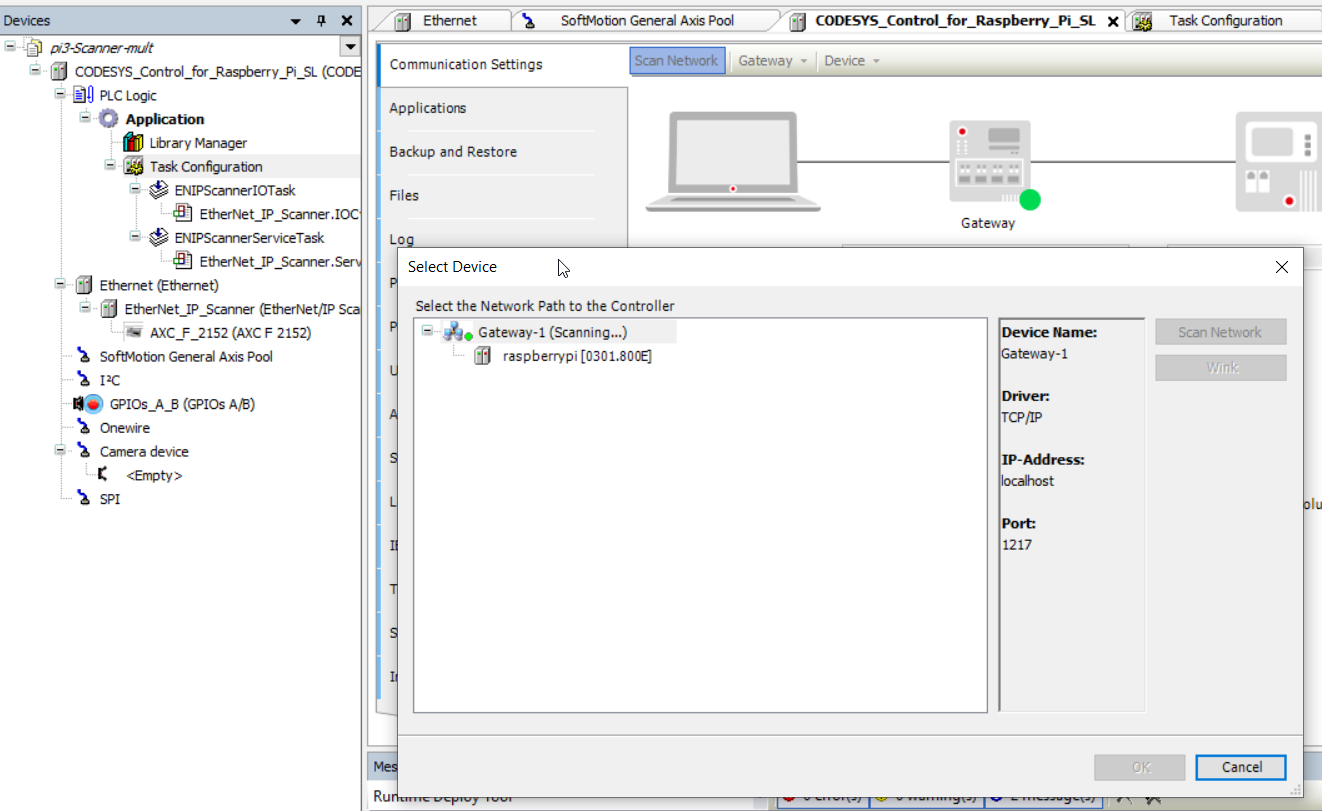The width and height of the screenshot is (1322, 811).
Task: Click the Application gear icon
Action: point(108,119)
